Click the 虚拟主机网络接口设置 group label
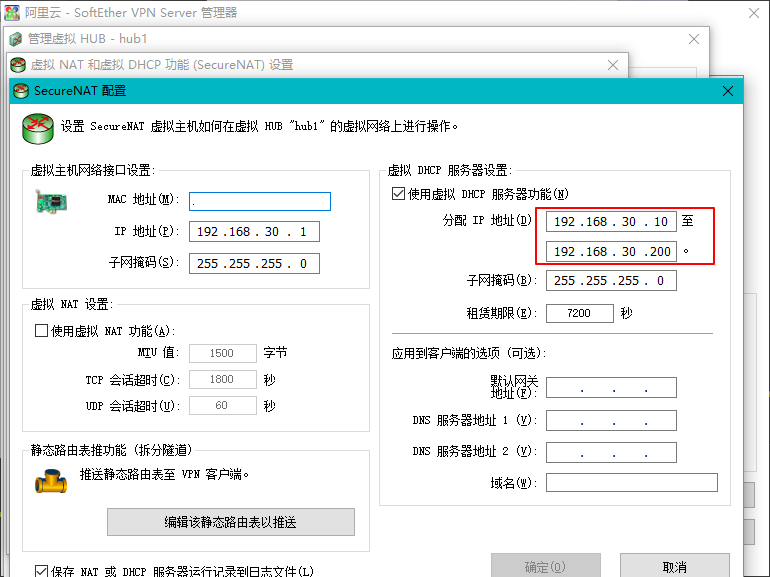Viewport: 770px width, 577px height. click(x=93, y=170)
